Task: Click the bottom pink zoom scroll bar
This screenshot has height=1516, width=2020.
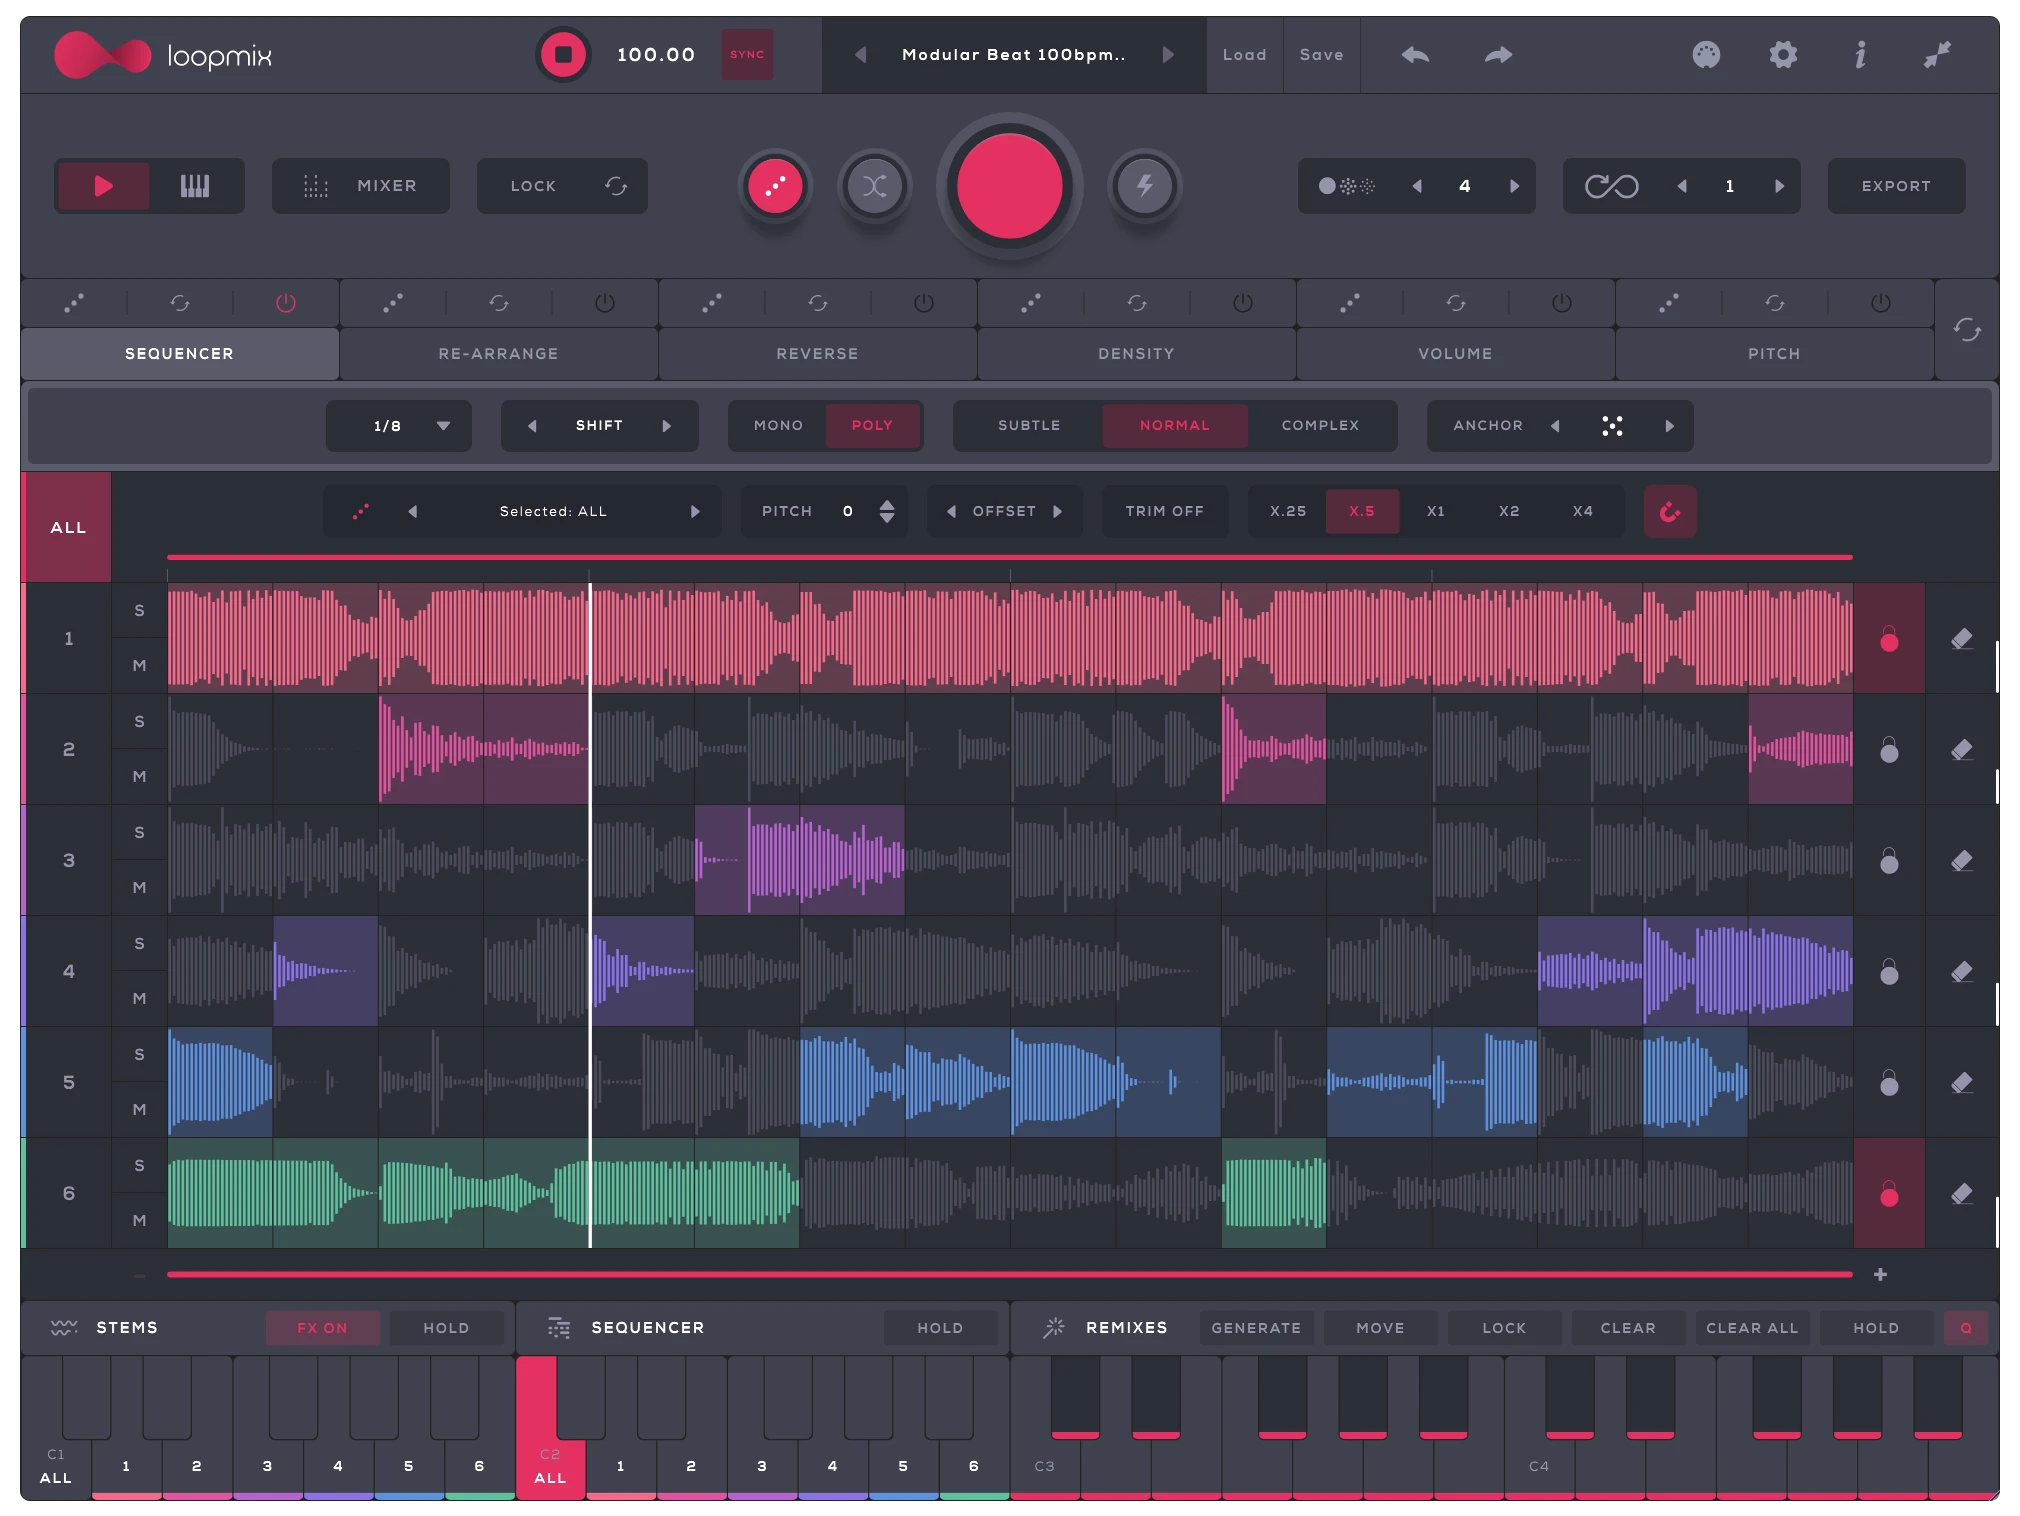Action: [1008, 1274]
